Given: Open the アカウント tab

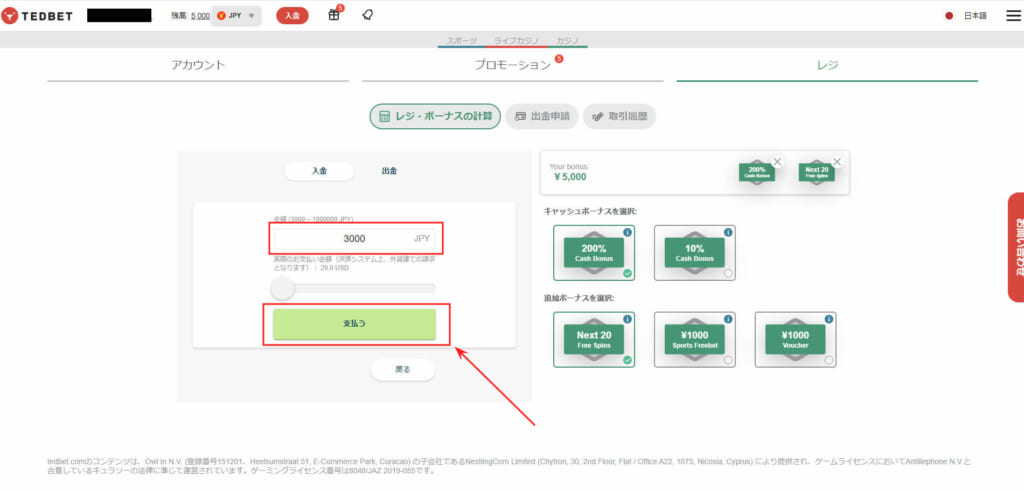Looking at the screenshot, I should 198,65.
